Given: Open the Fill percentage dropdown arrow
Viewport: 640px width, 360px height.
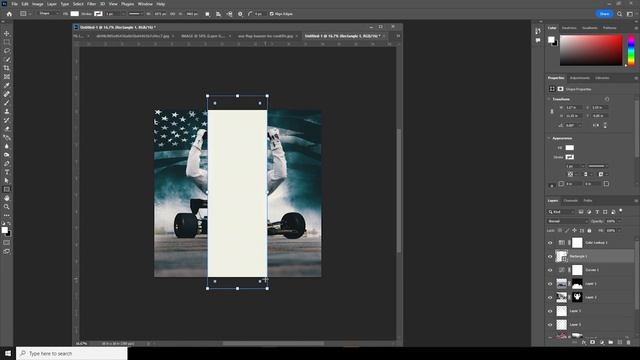Looking at the screenshot, I should pyautogui.click(x=619, y=231).
